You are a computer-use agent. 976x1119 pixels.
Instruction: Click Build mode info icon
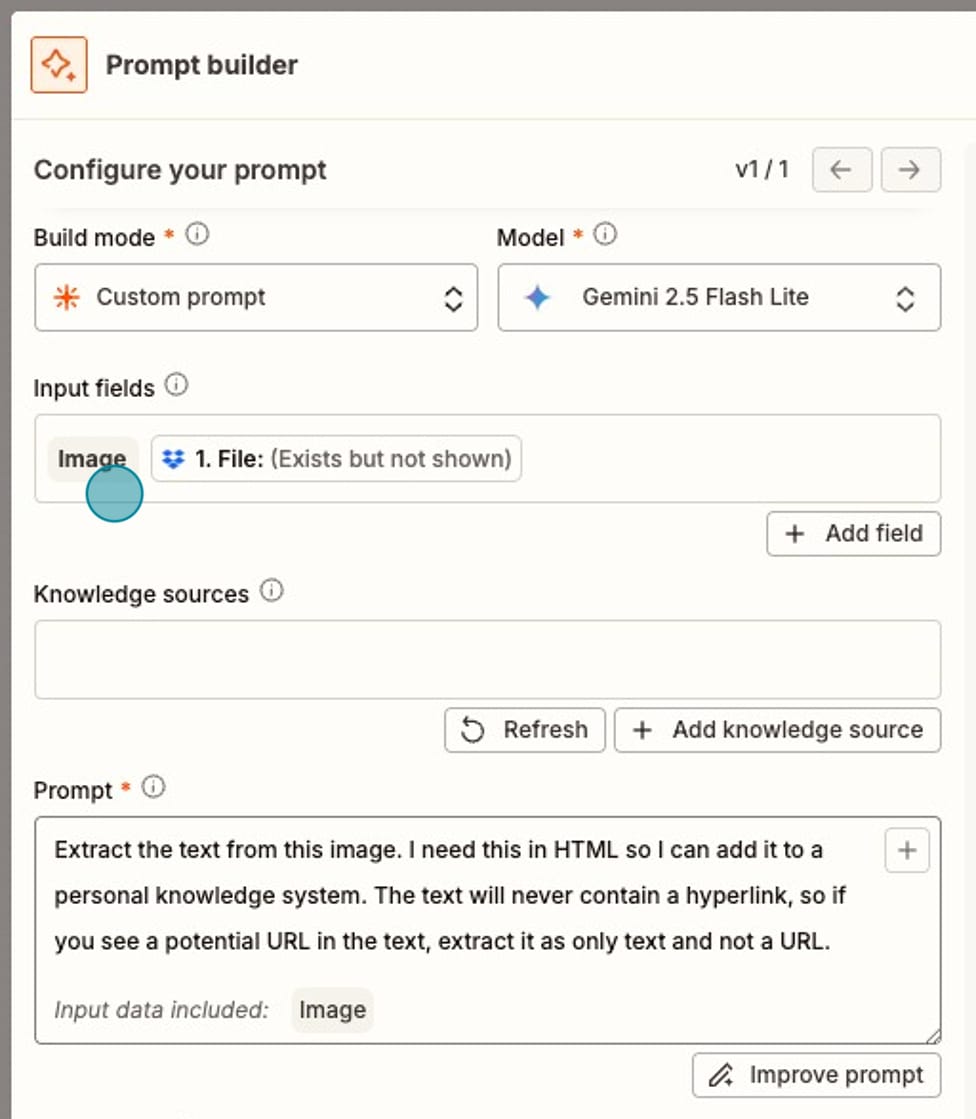pos(198,235)
